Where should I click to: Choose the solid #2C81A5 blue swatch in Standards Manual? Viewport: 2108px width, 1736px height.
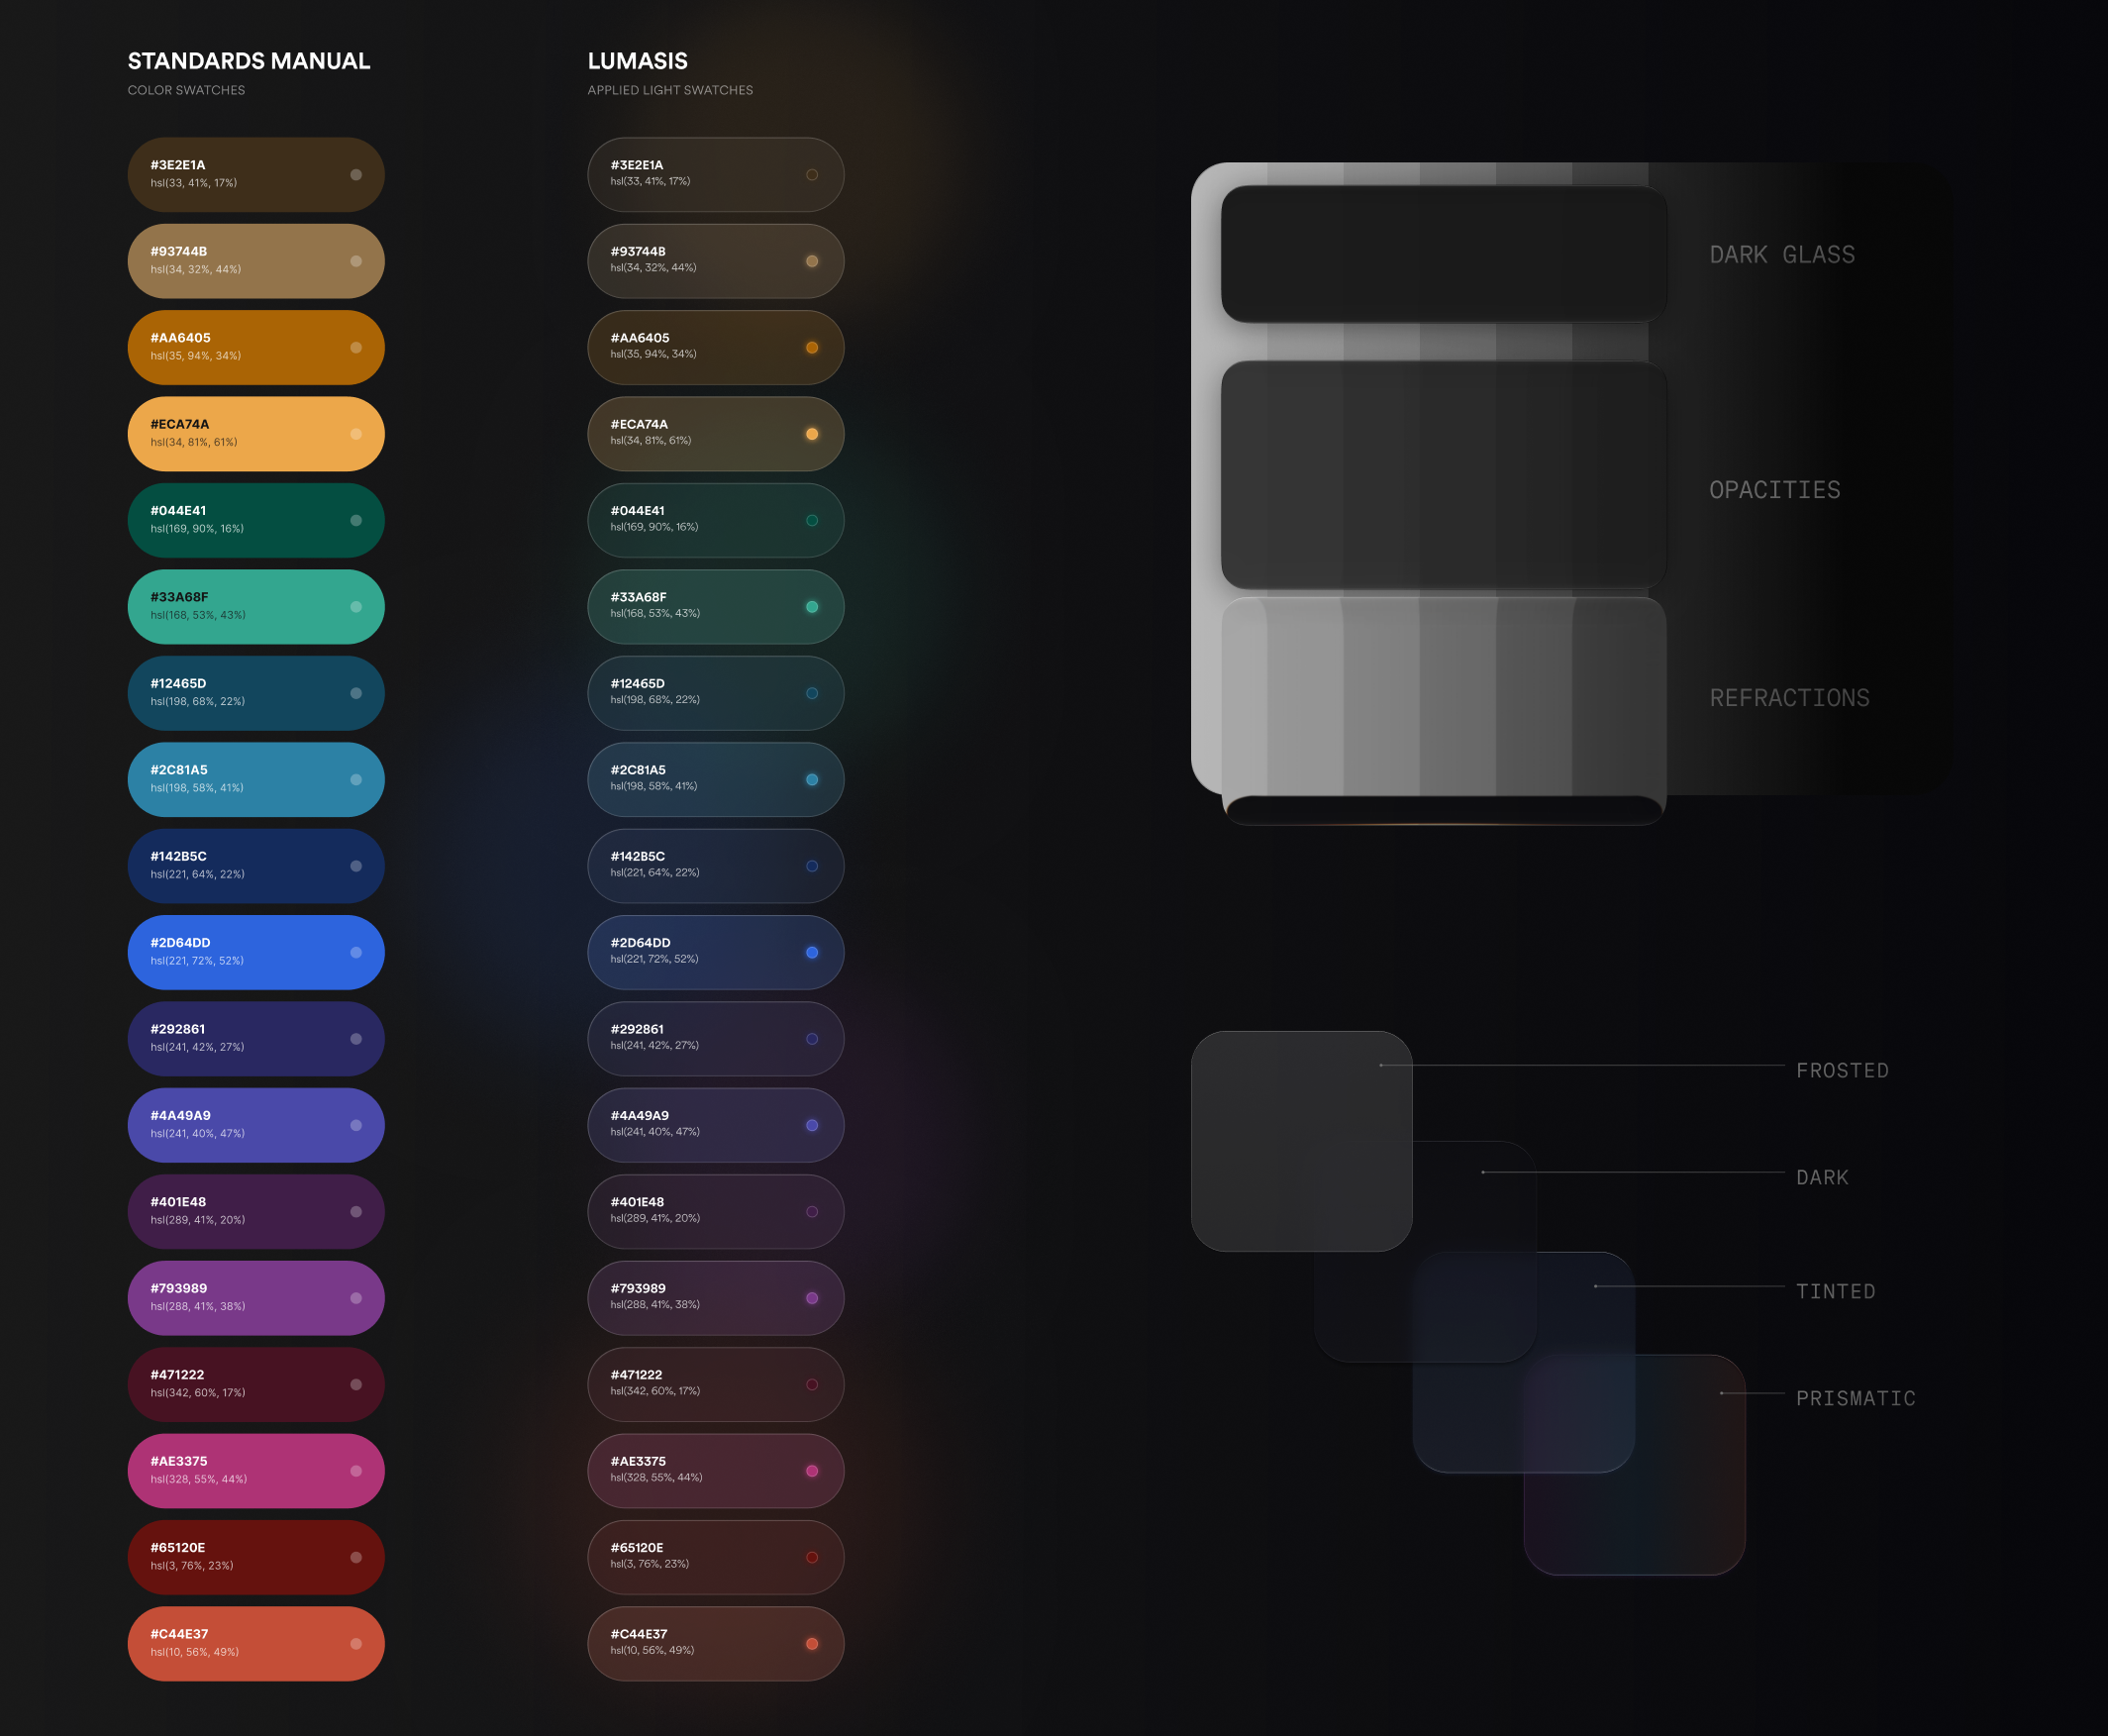256,780
